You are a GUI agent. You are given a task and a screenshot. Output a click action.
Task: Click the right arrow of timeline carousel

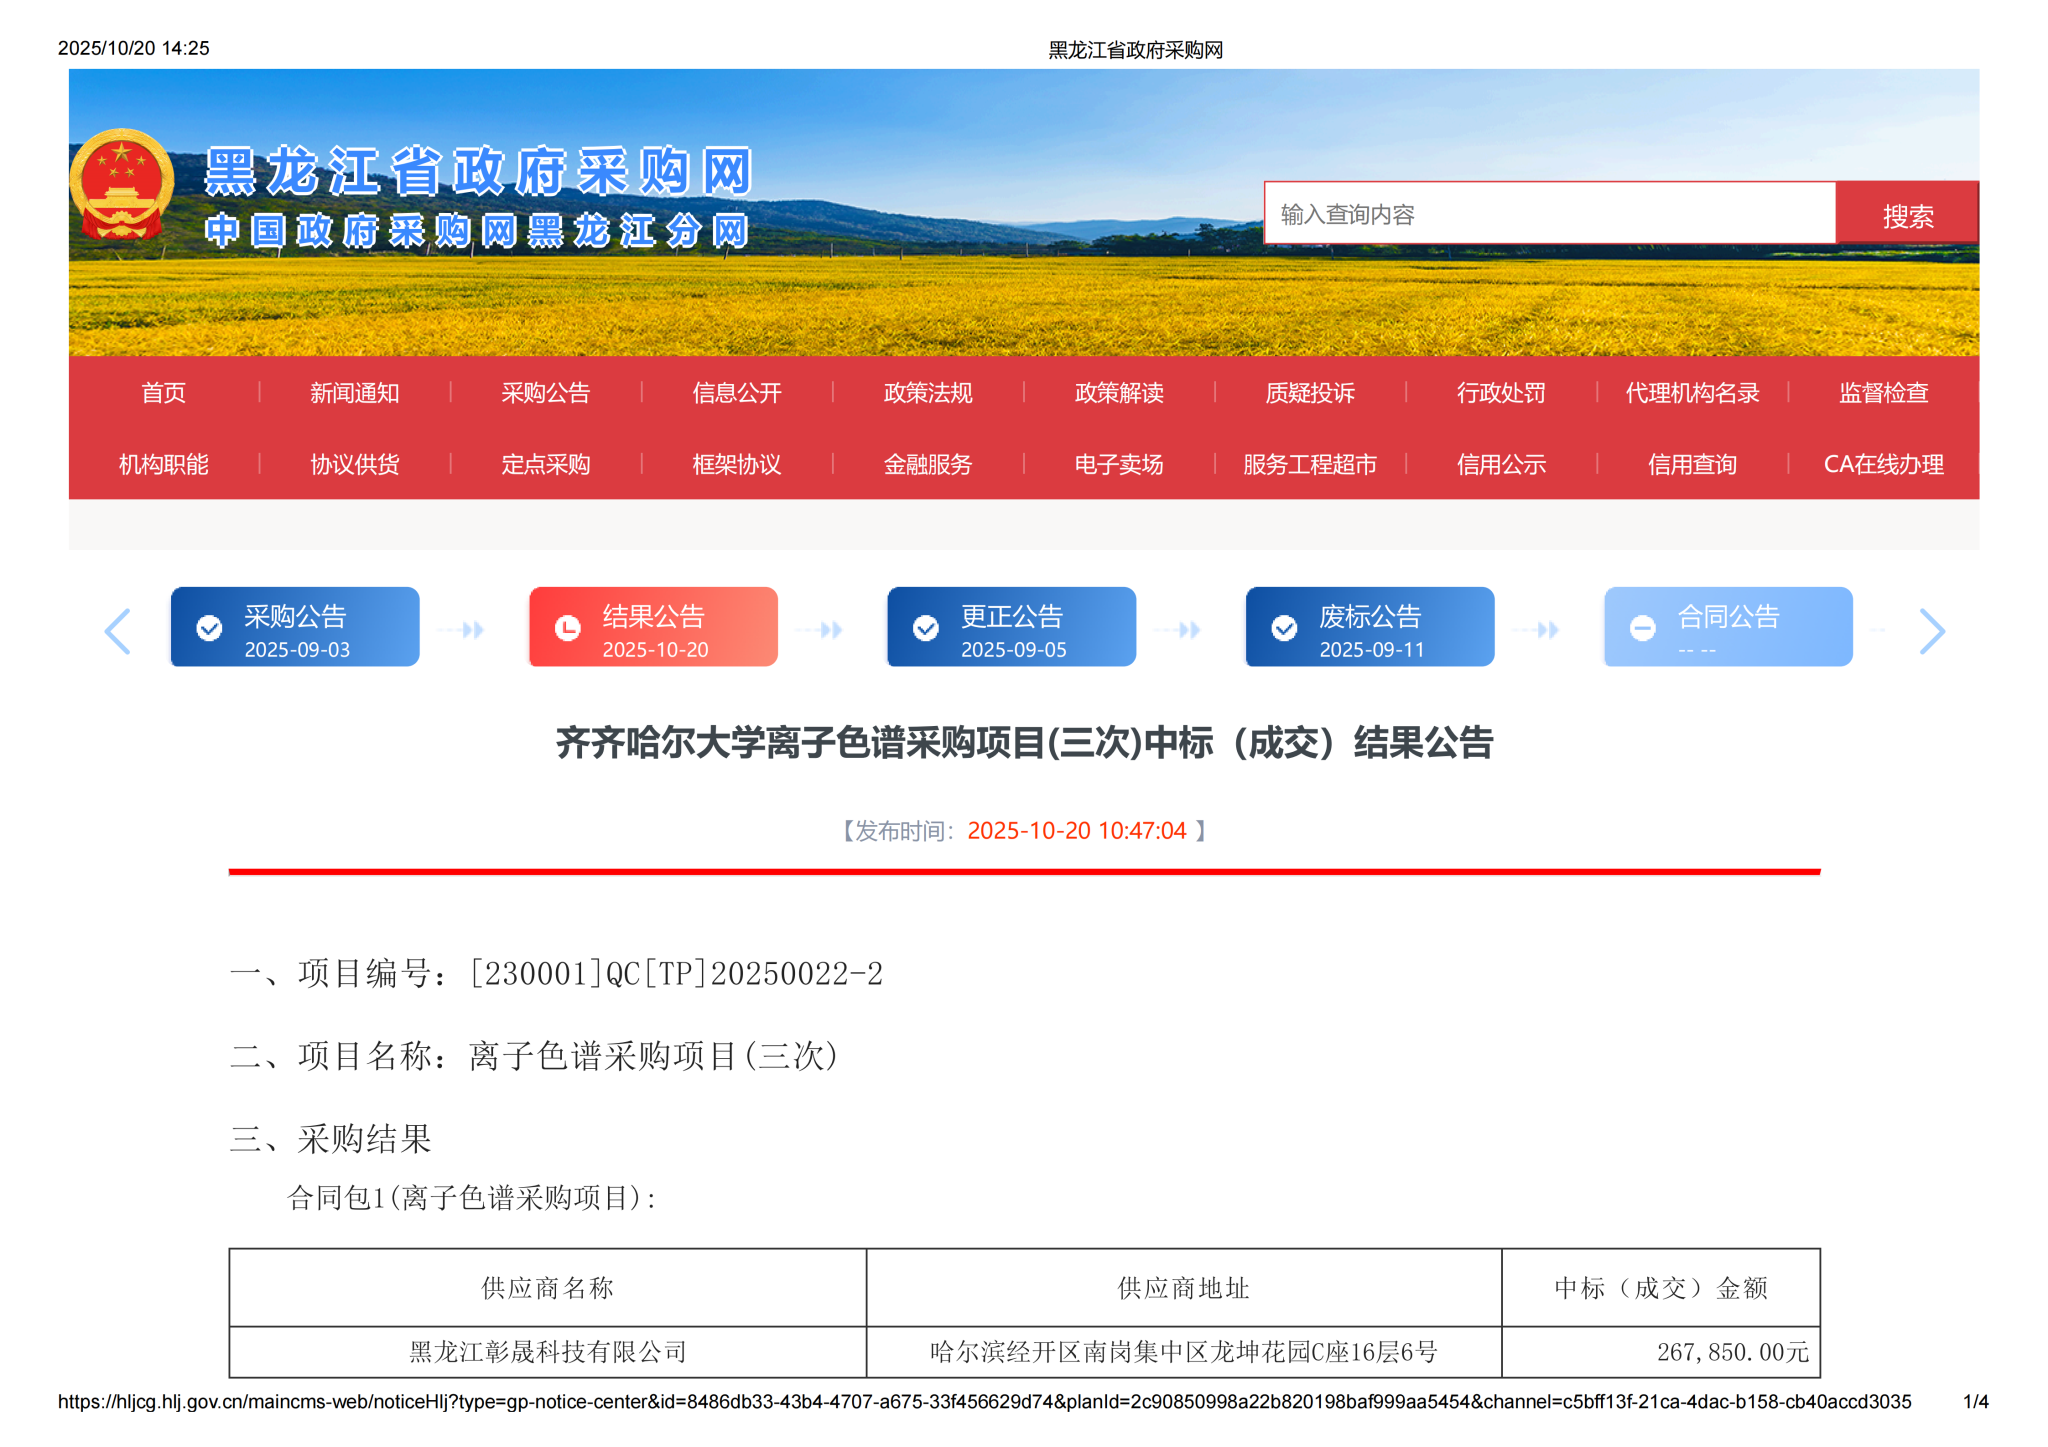point(1931,631)
